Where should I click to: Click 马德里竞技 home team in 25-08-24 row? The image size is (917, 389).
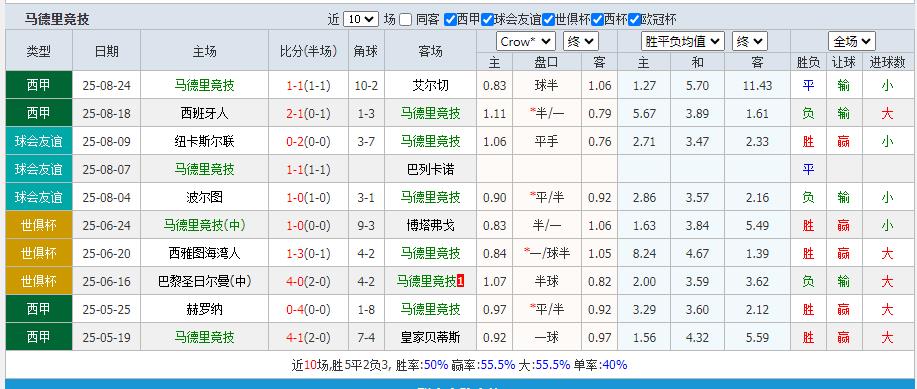[x=204, y=85]
